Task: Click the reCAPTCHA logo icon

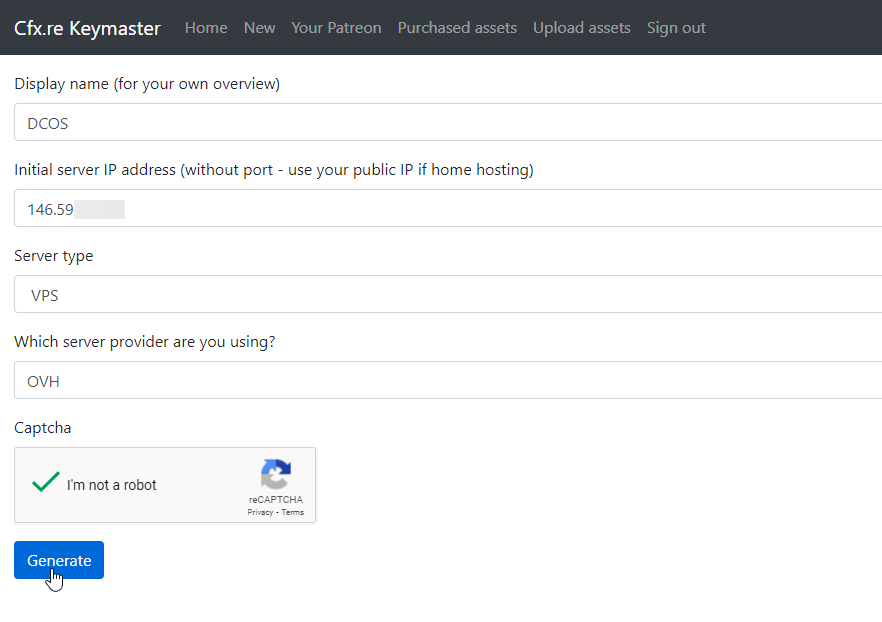Action: pos(275,475)
